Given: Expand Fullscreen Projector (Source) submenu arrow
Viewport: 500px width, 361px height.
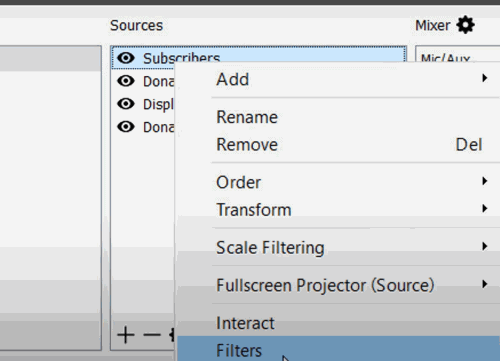Looking at the screenshot, I should click(484, 284).
